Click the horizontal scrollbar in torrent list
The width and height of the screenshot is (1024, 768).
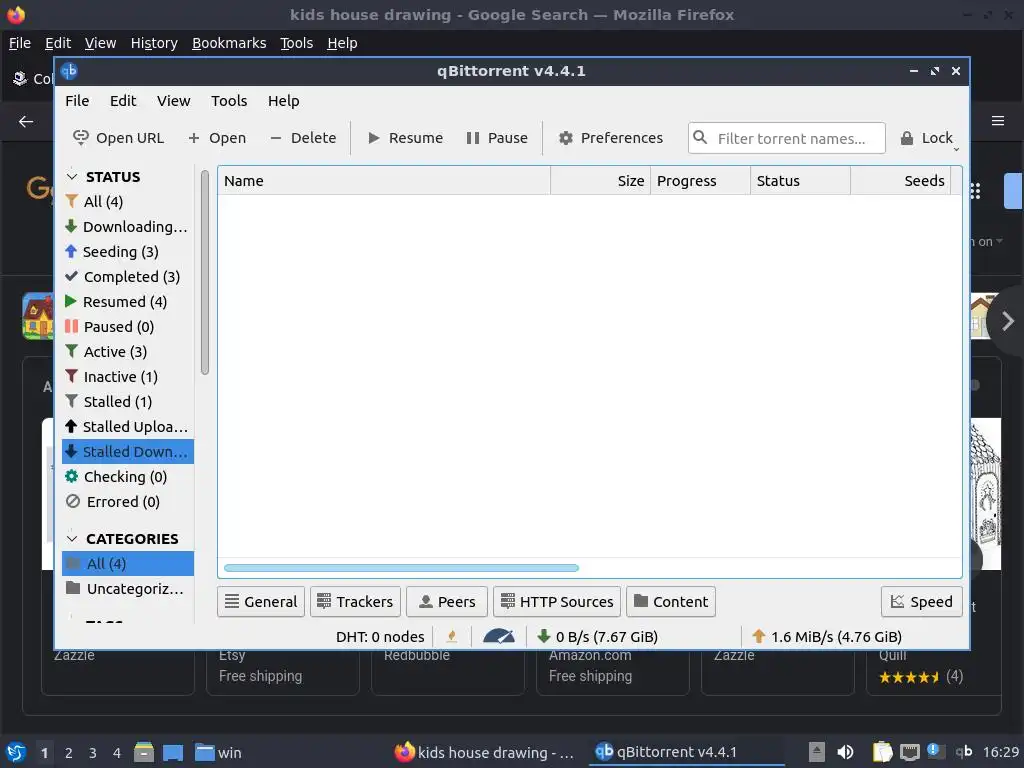coord(401,568)
